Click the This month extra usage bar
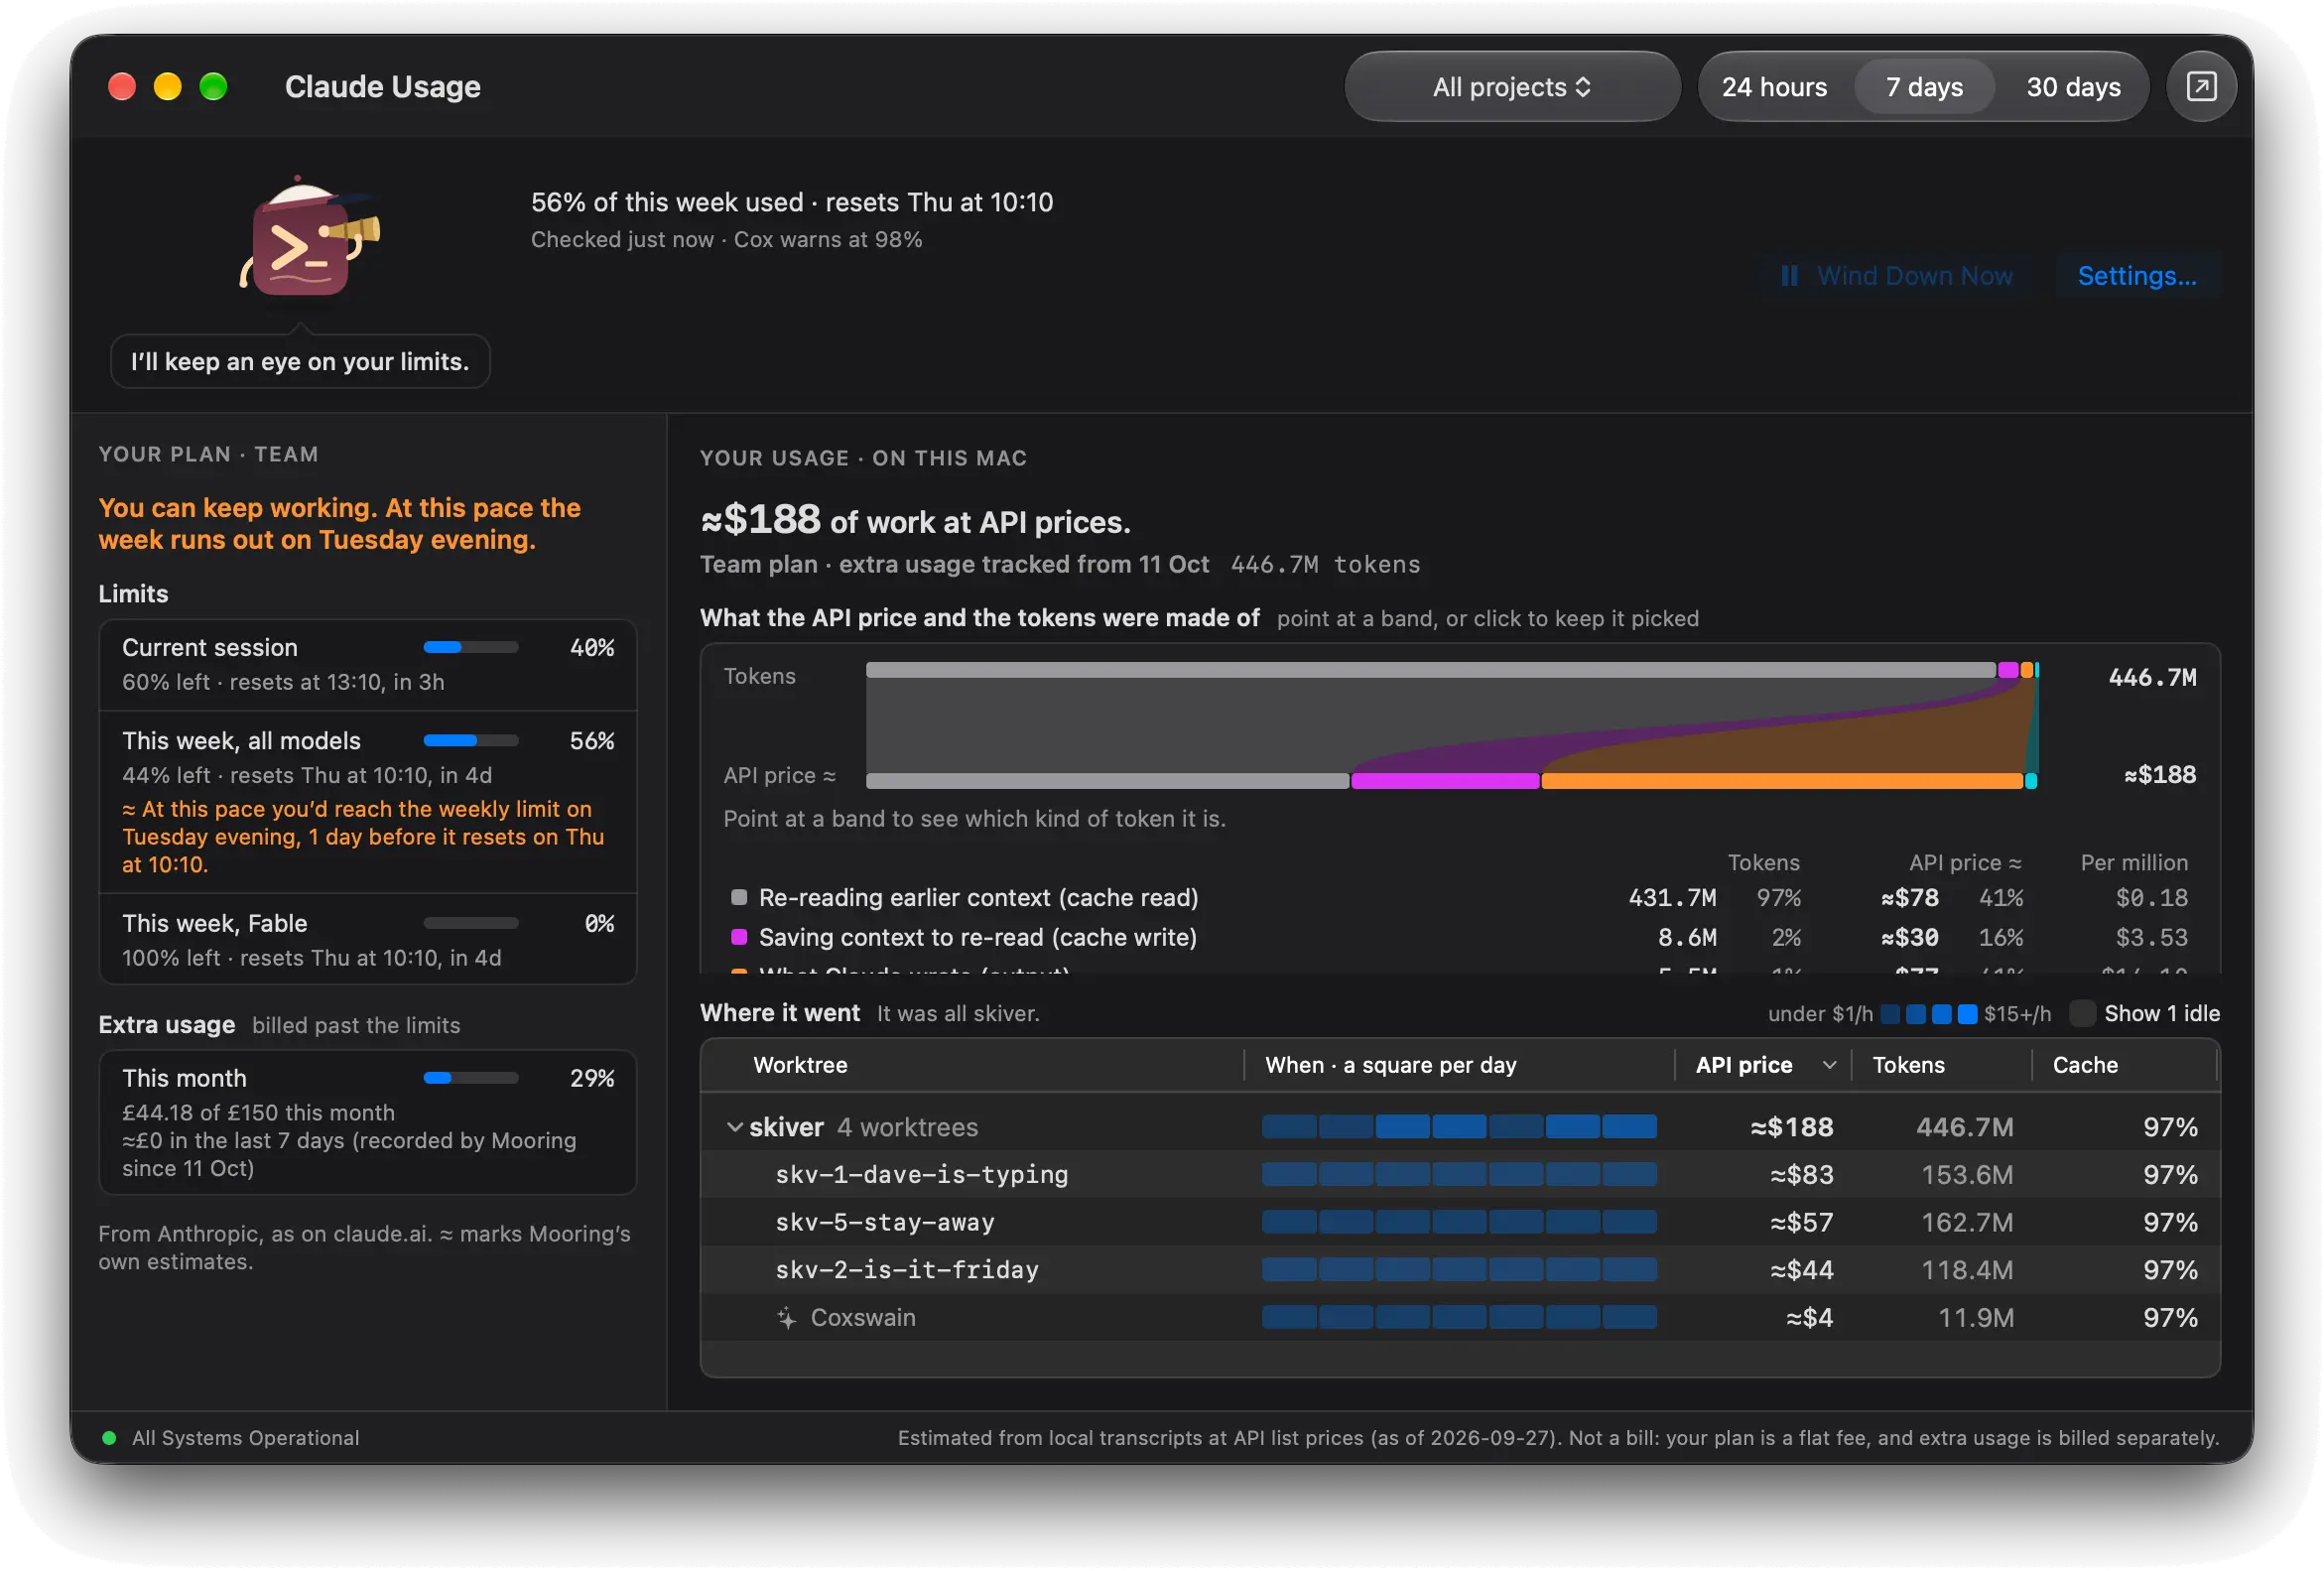 click(x=470, y=1078)
